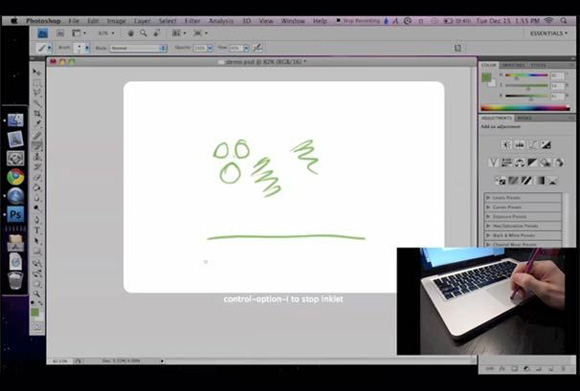Toggle Quick Mask mode in toolbox
This screenshot has height=391, width=580.
pos(37,326)
